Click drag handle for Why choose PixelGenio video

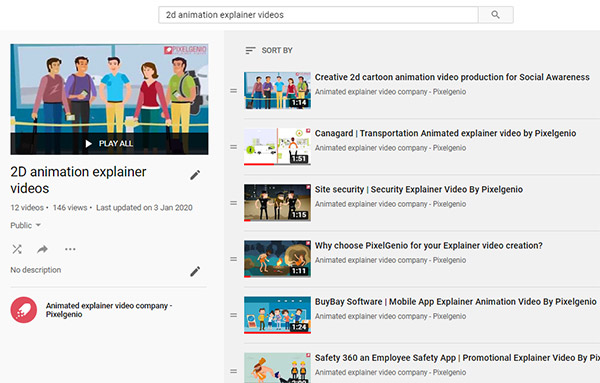click(x=233, y=259)
